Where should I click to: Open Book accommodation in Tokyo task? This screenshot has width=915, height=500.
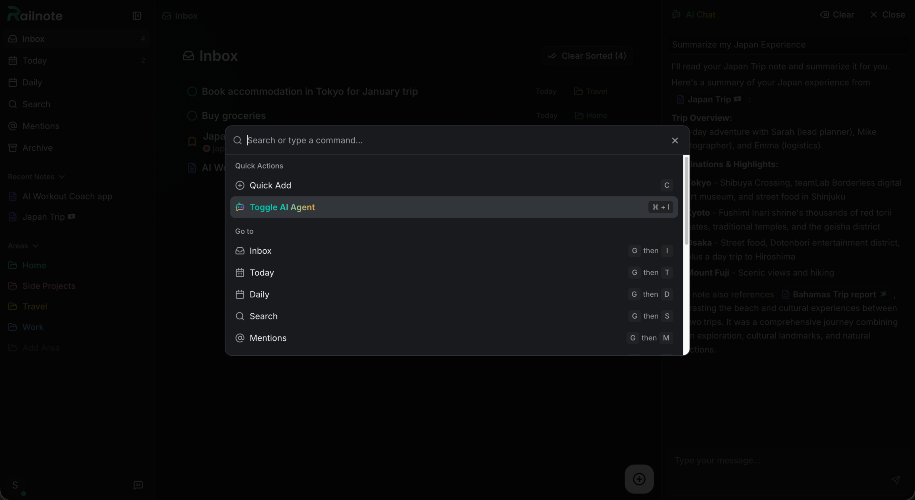(x=310, y=92)
